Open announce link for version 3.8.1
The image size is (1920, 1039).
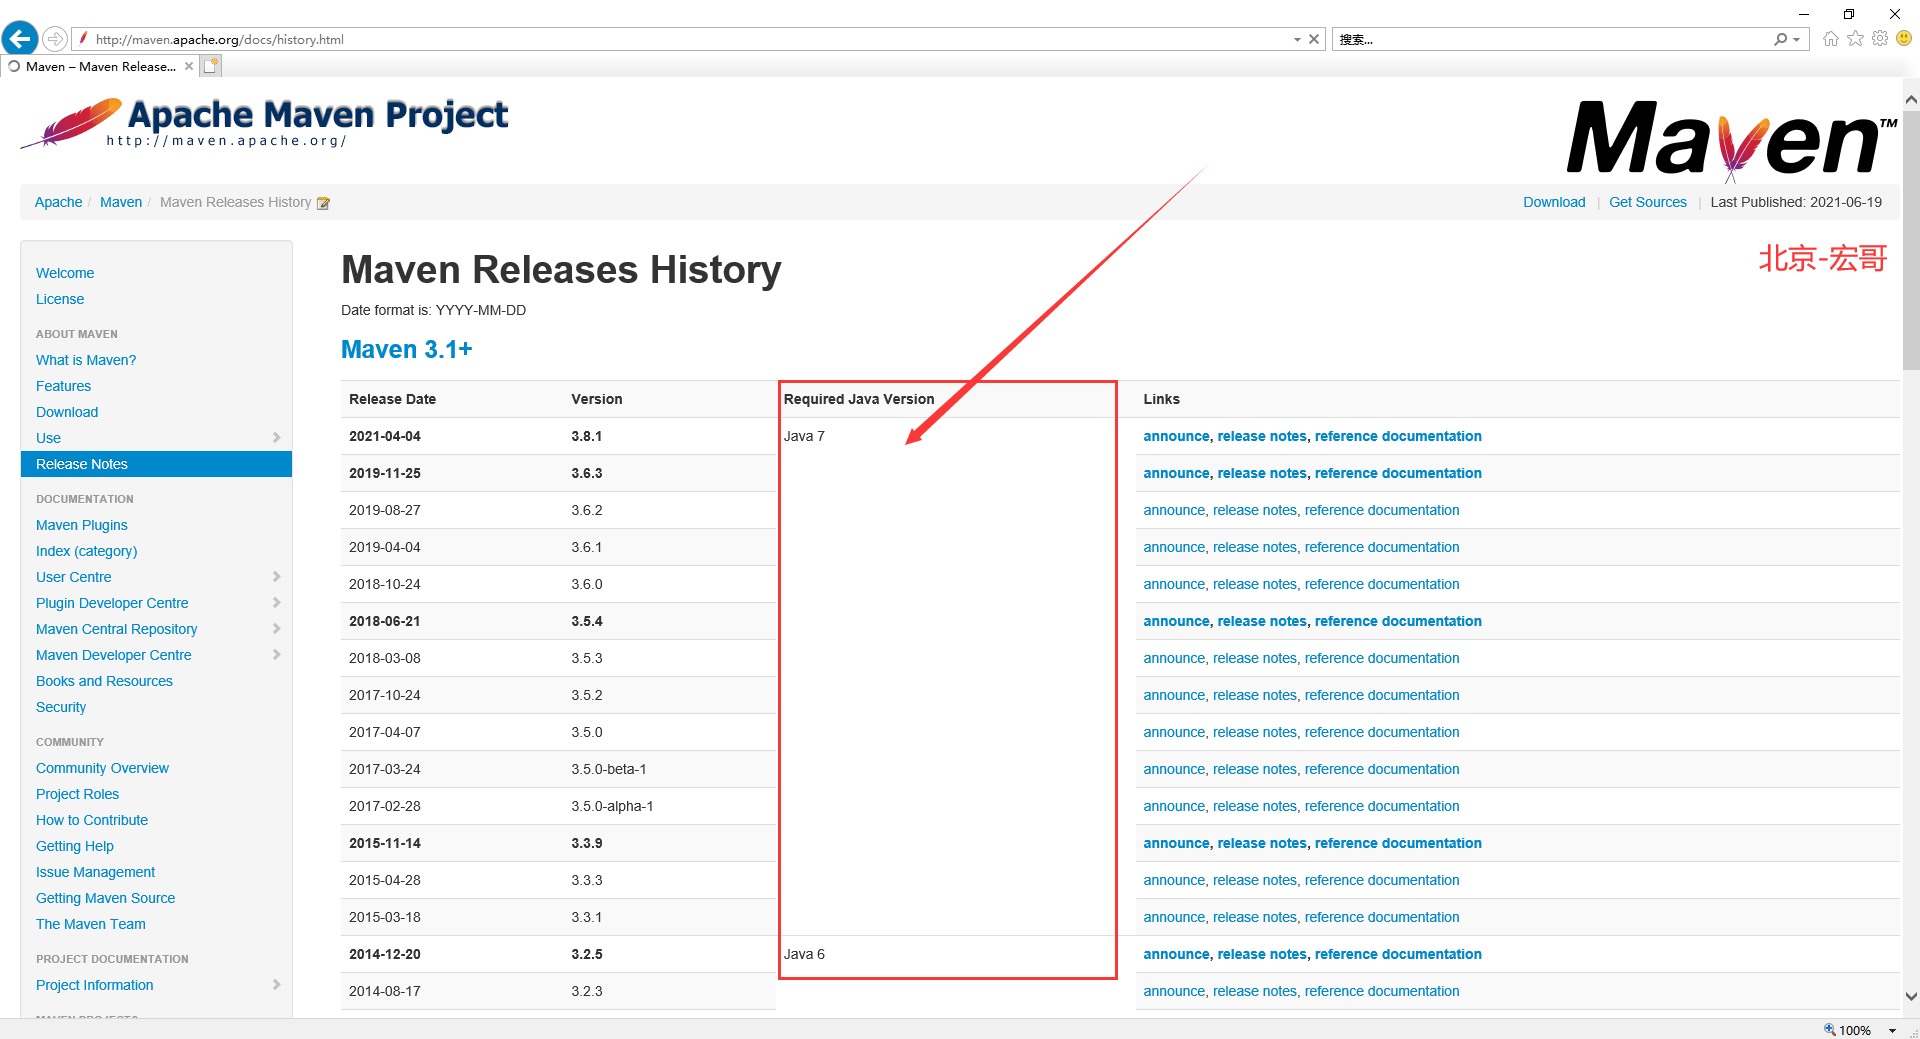(1176, 436)
